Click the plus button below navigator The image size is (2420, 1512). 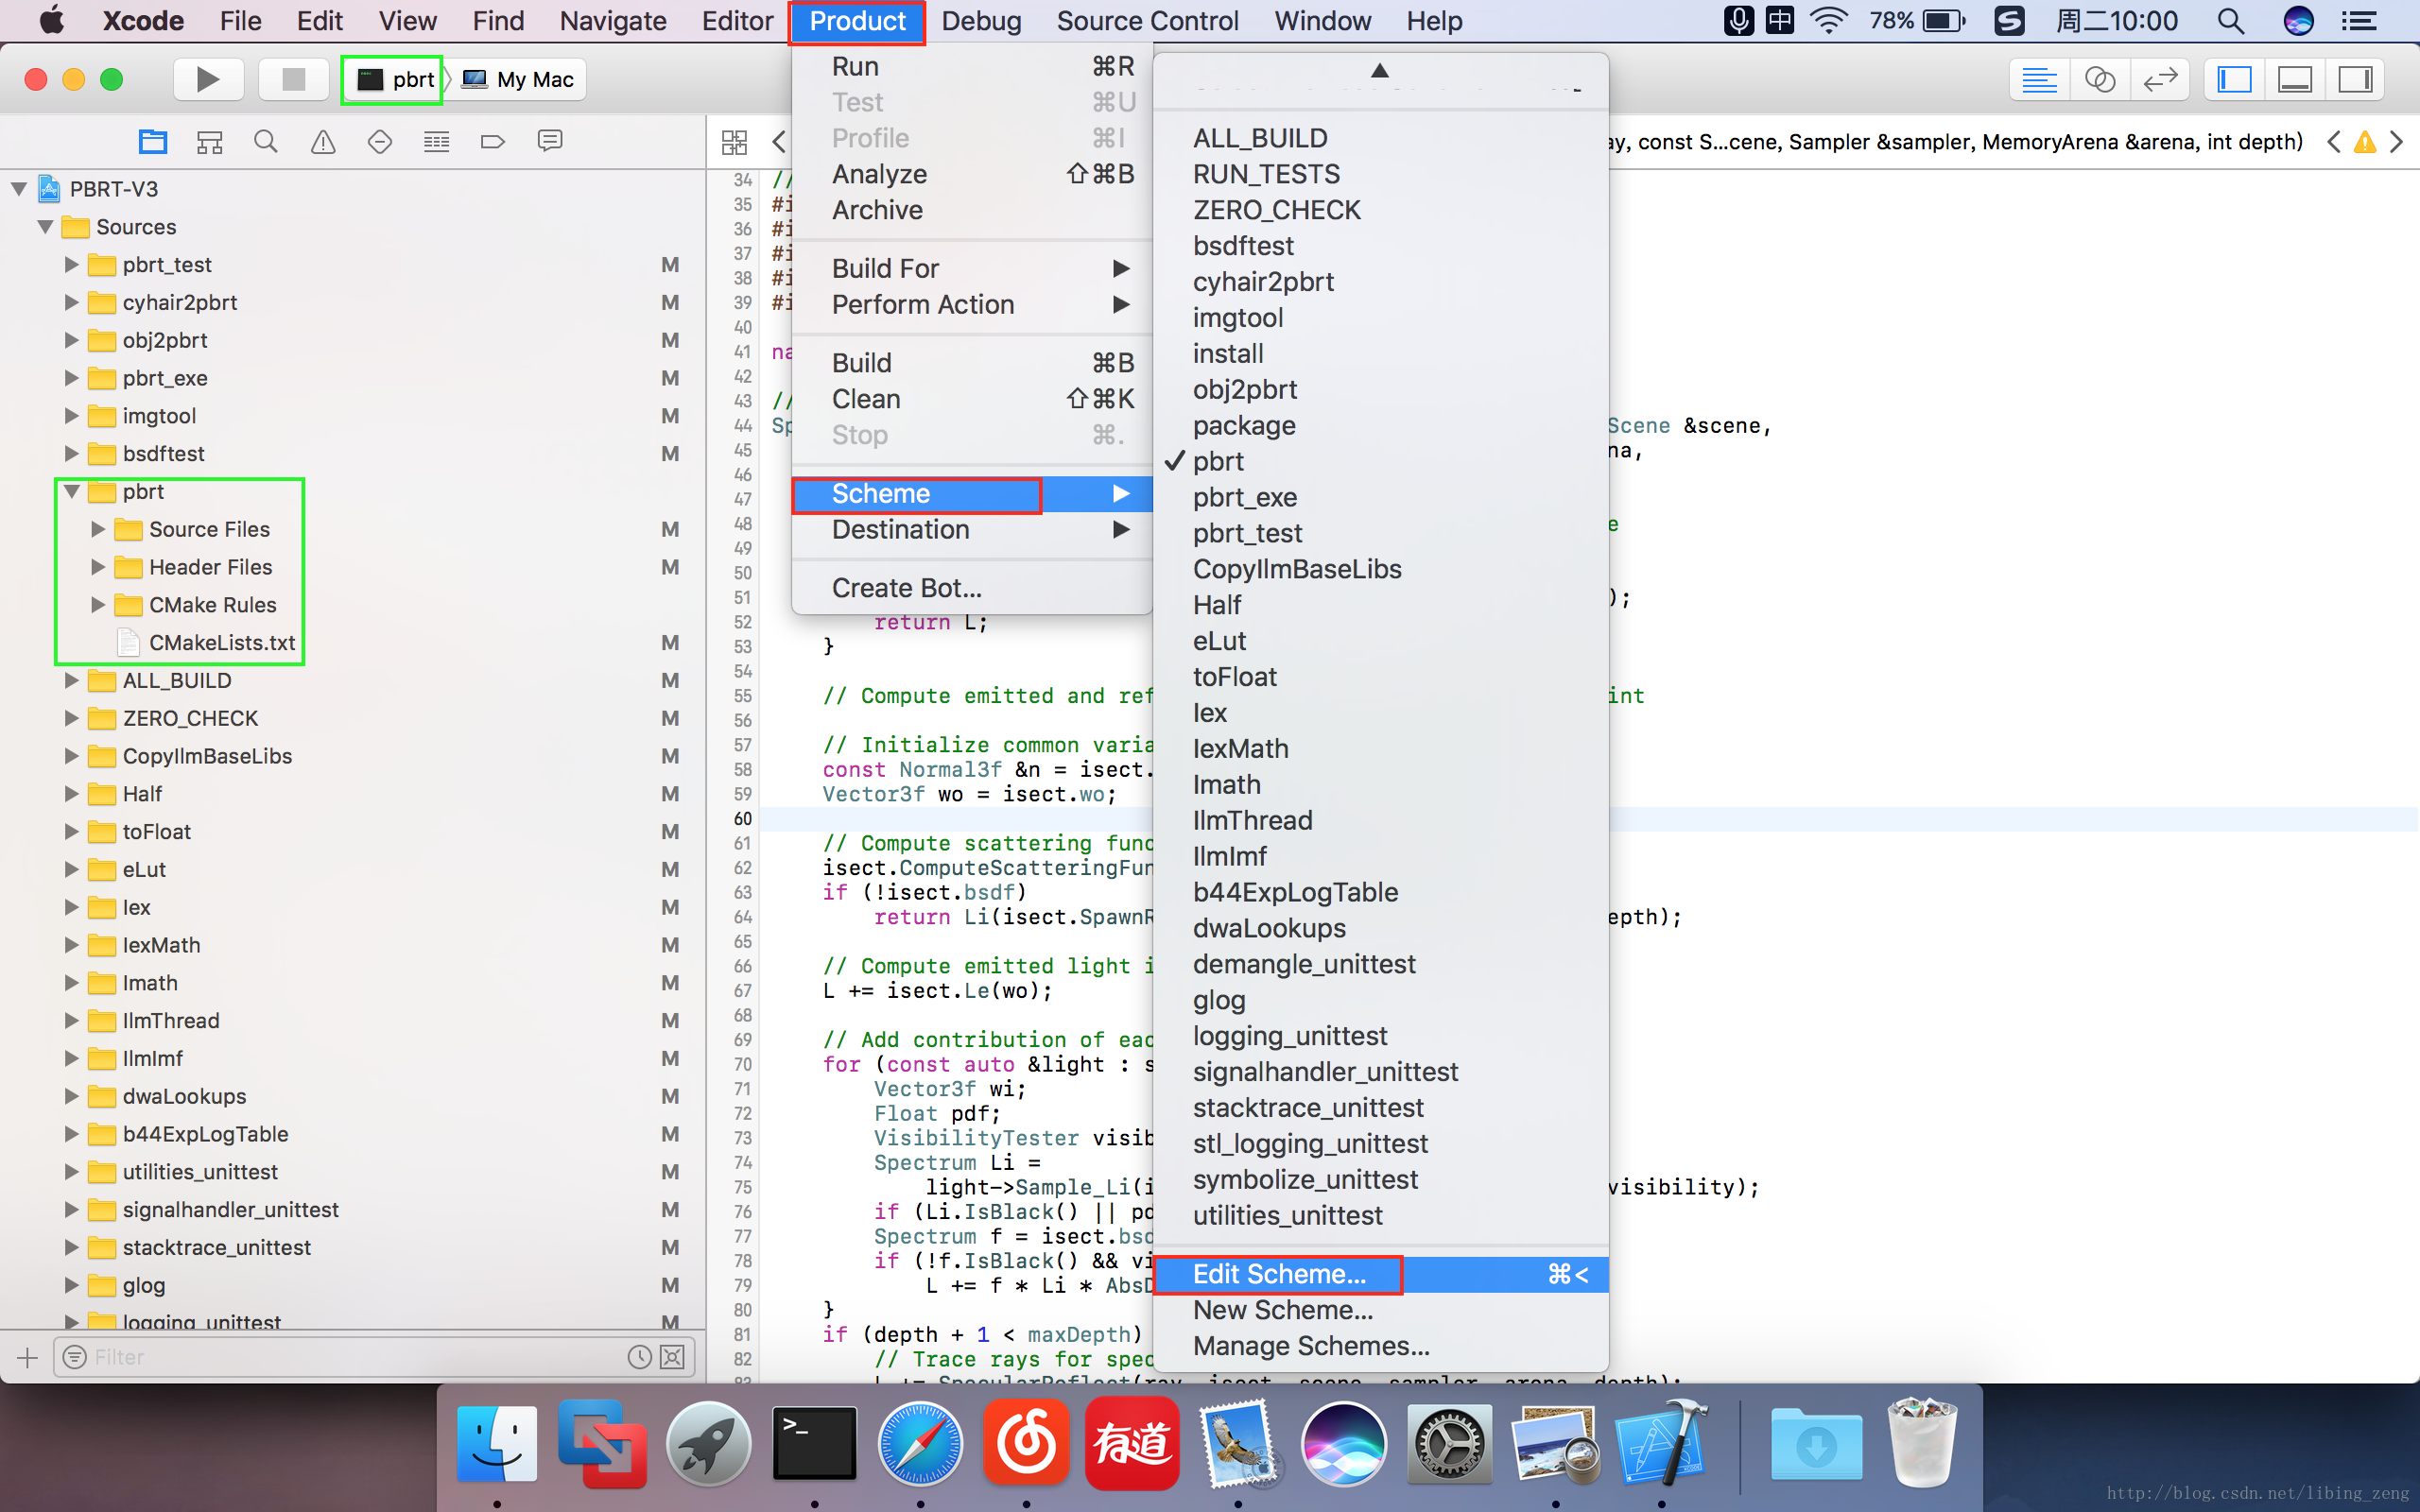(x=27, y=1357)
